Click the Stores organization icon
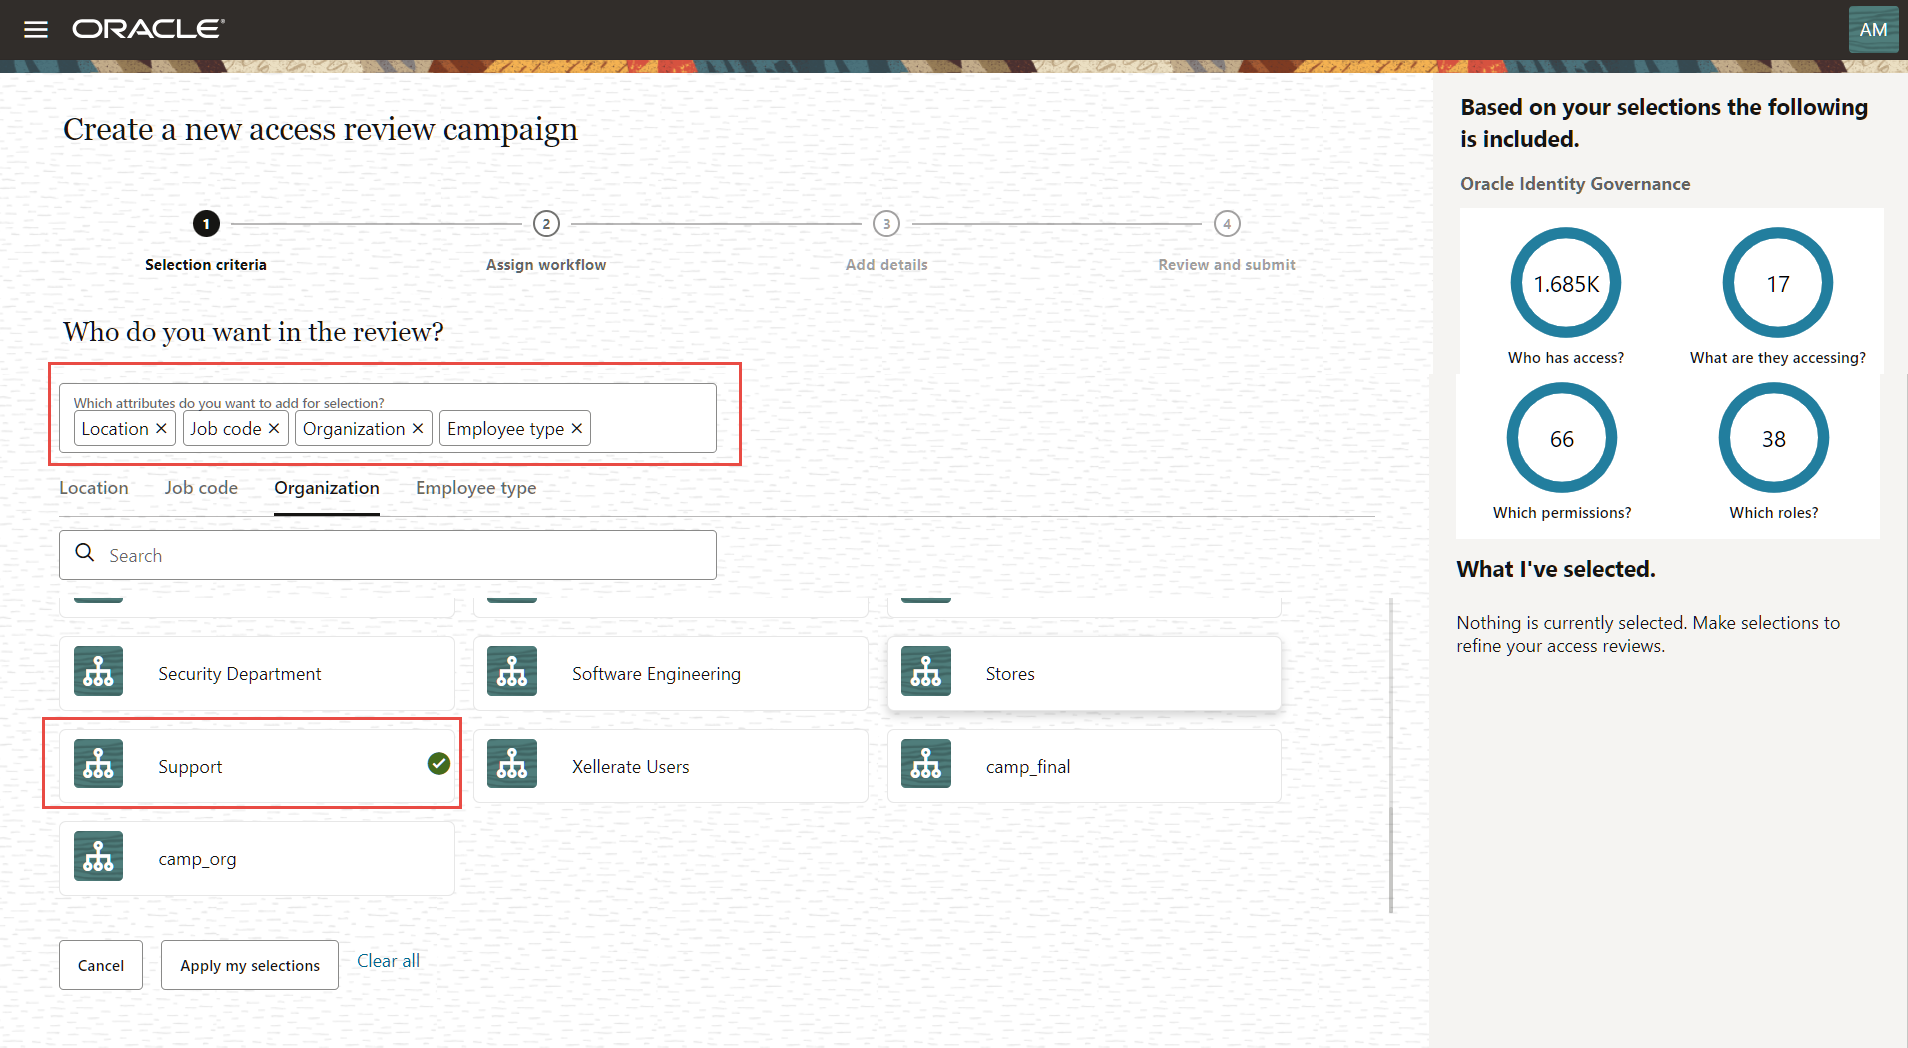Viewport: 1908px width, 1048px height. click(926, 672)
